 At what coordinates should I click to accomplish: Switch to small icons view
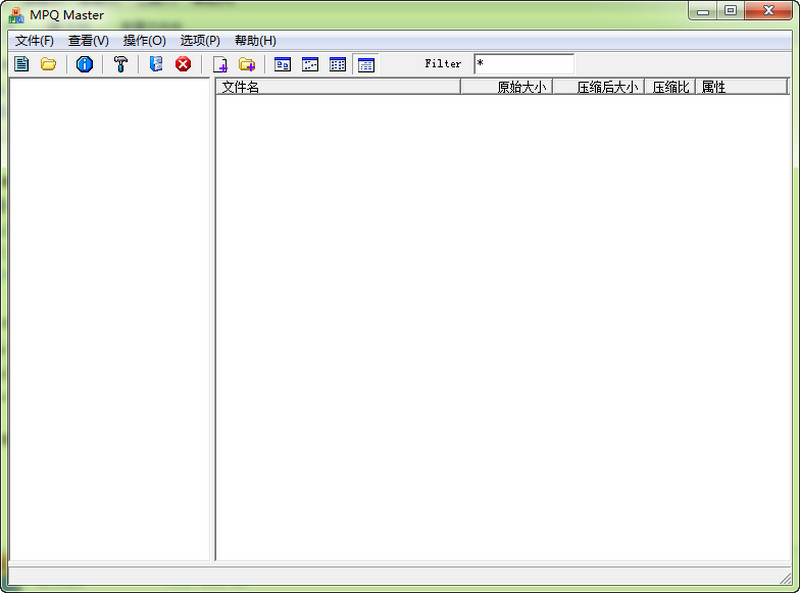pos(310,64)
